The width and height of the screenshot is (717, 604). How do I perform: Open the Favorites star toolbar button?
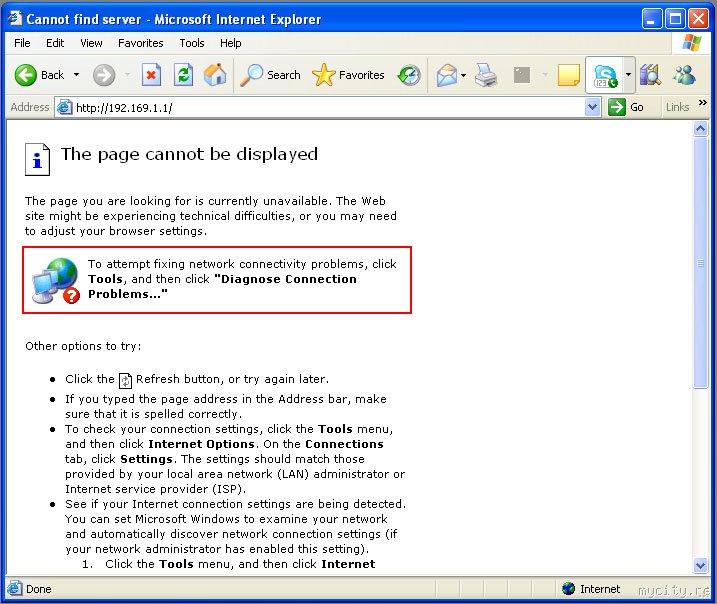coord(348,75)
